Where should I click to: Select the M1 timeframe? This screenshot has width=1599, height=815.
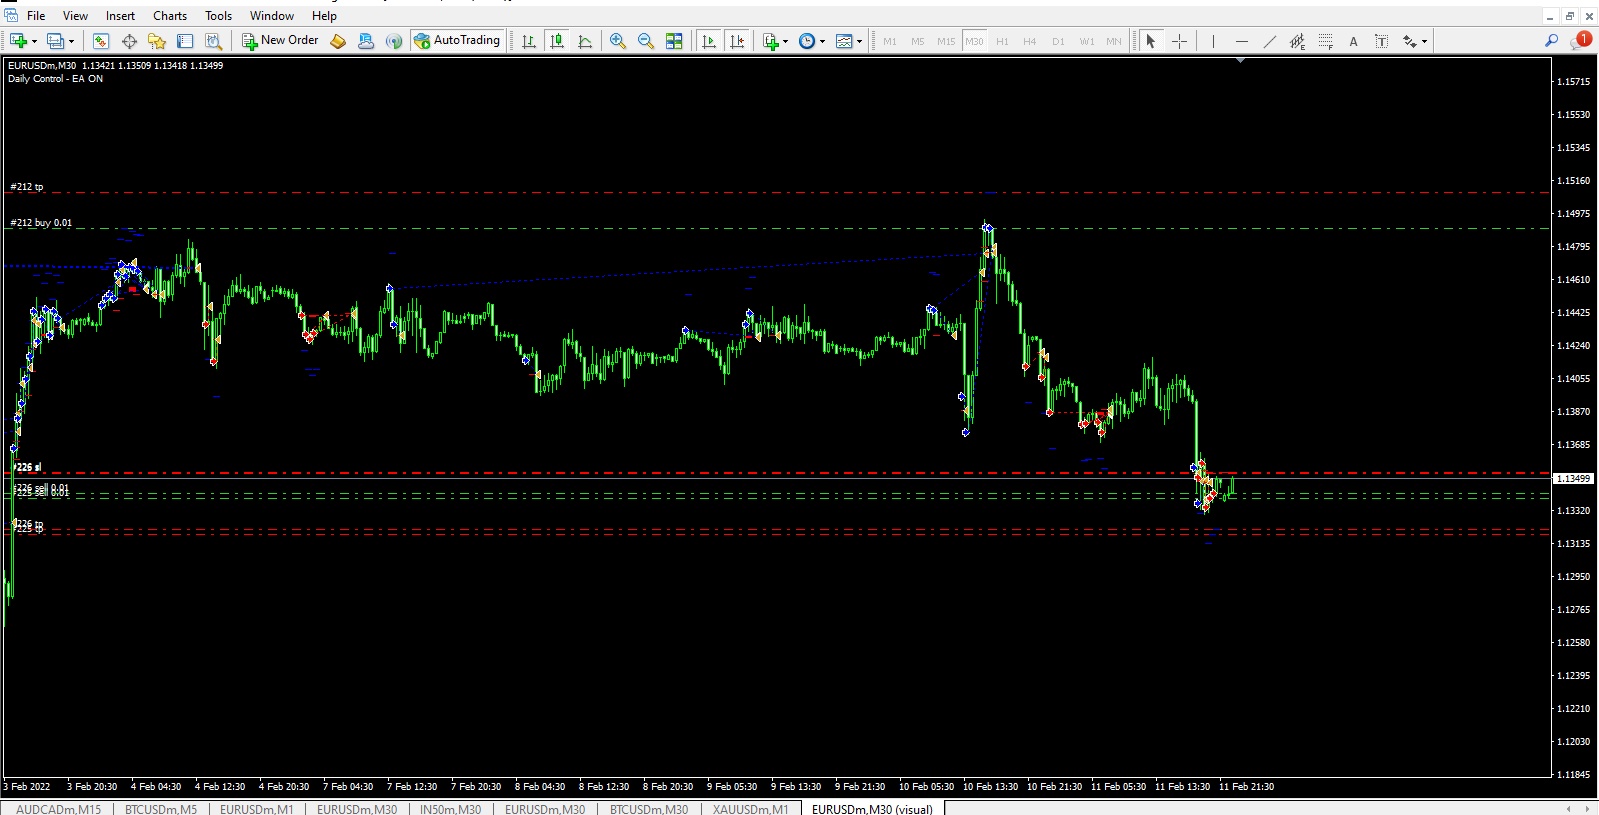pos(890,41)
